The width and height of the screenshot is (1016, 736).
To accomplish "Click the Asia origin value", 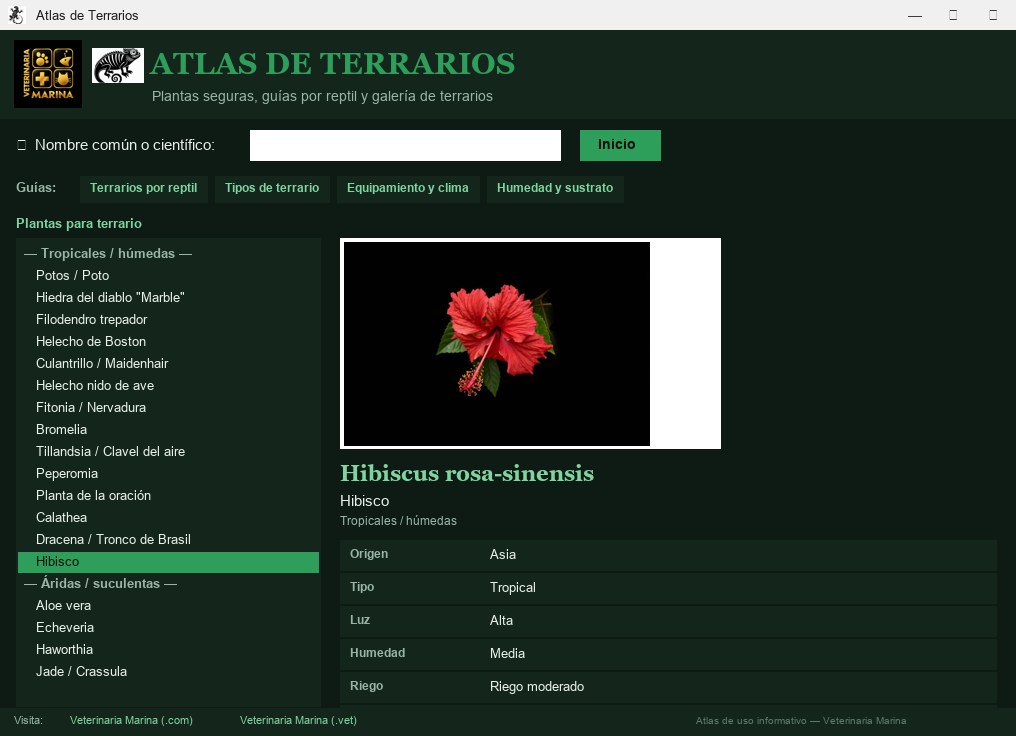I will click(503, 555).
